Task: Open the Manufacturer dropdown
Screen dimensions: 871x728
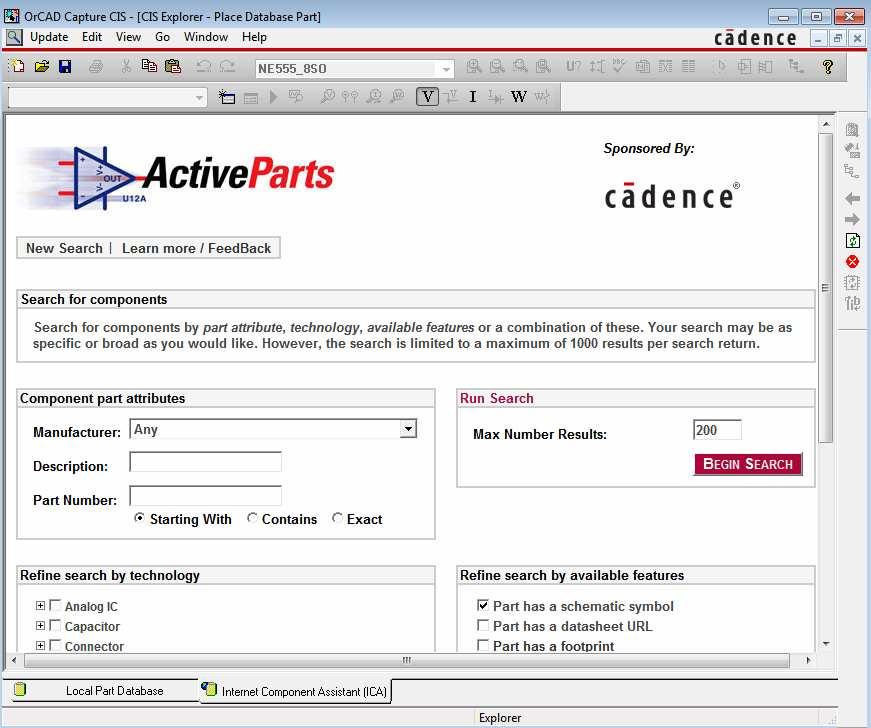Action: click(x=408, y=429)
